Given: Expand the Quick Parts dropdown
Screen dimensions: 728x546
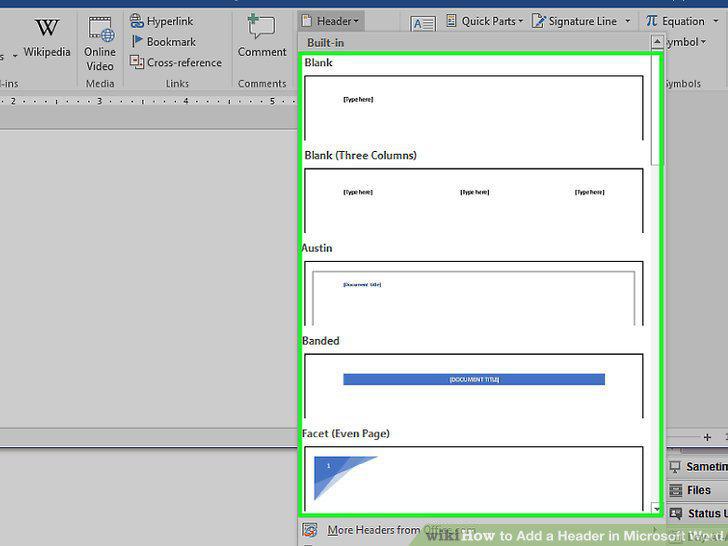Looking at the screenshot, I should [x=484, y=21].
